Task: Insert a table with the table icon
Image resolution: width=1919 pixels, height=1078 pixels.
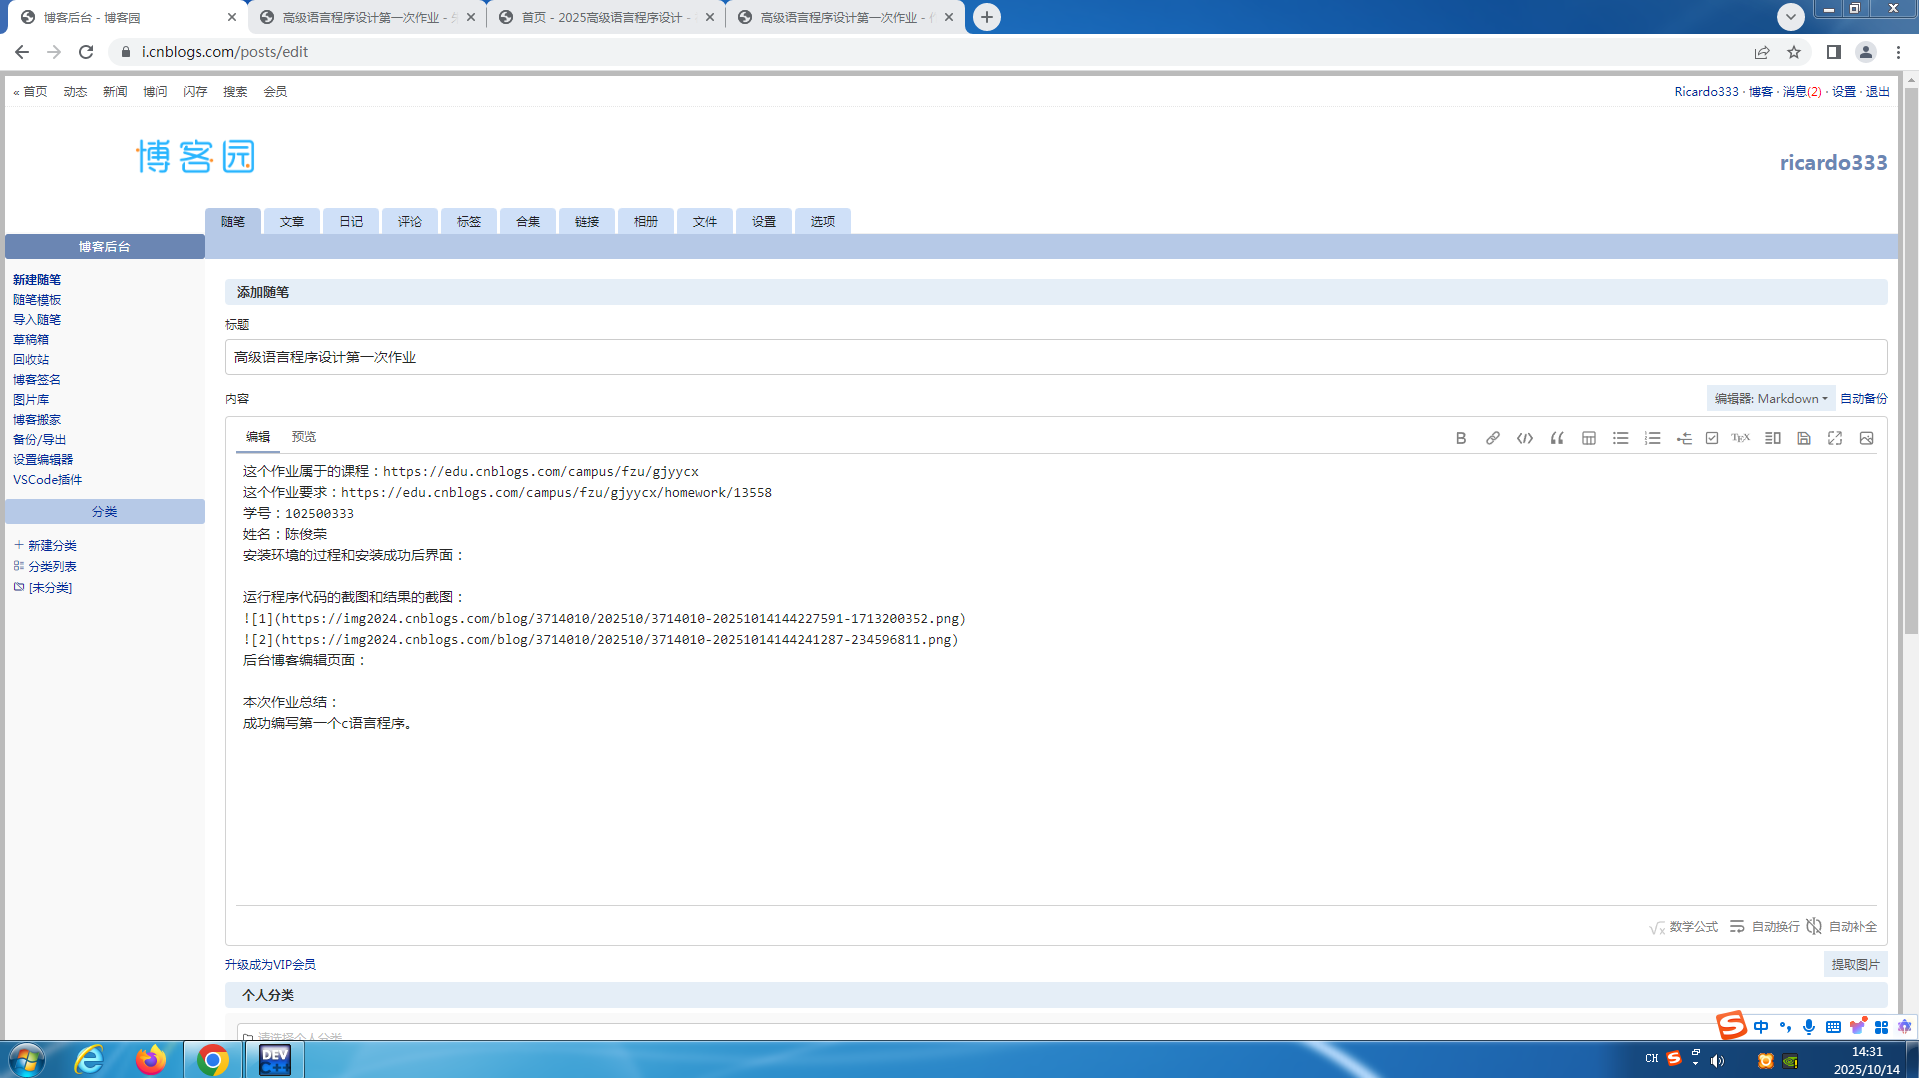Action: [1589, 438]
